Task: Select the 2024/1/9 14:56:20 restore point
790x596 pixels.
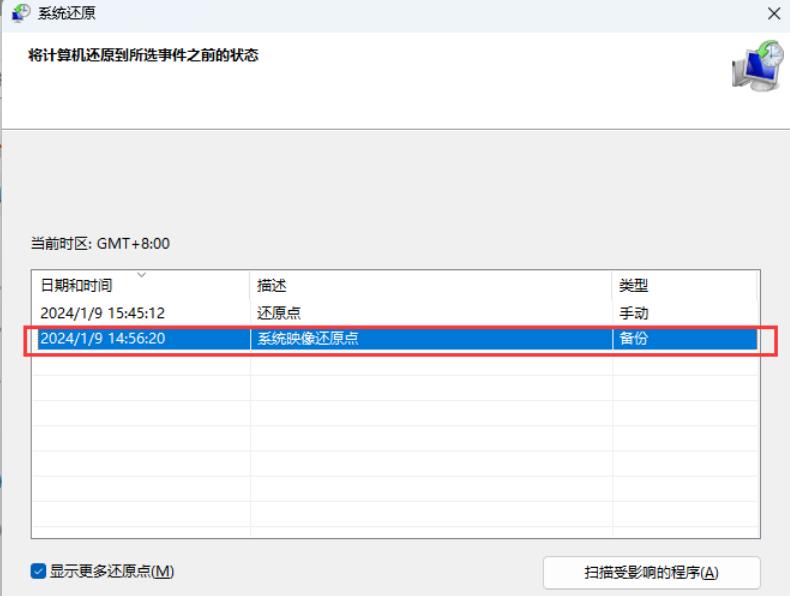Action: click(x=396, y=338)
